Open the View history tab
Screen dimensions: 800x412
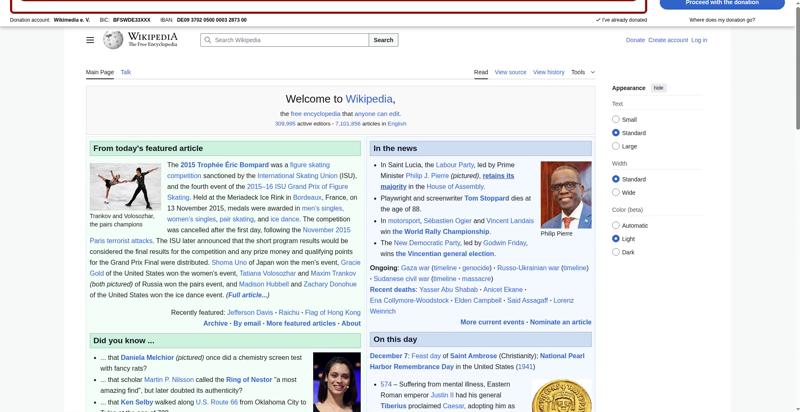(x=548, y=72)
